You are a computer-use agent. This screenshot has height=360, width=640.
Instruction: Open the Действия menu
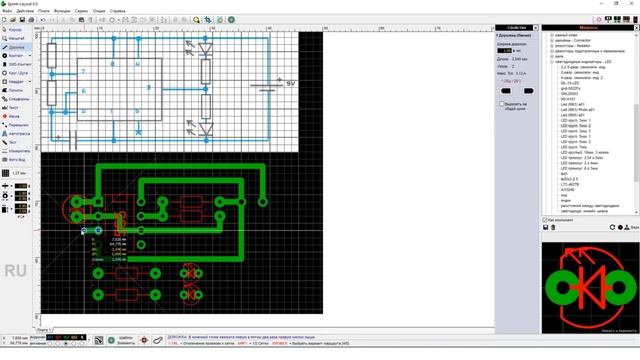pos(25,11)
